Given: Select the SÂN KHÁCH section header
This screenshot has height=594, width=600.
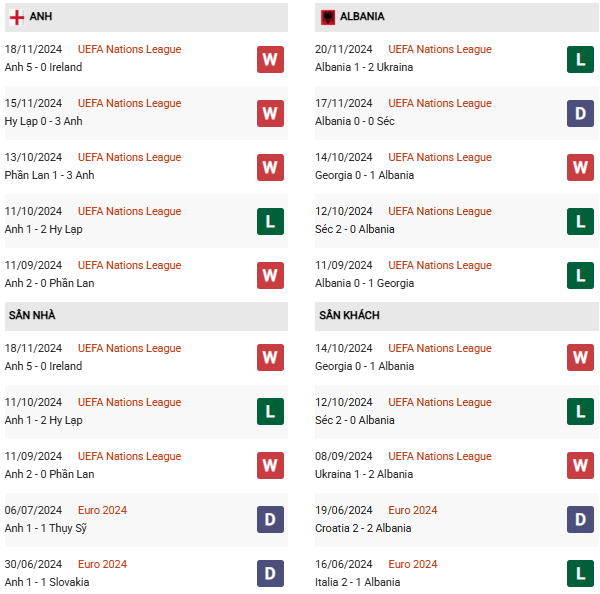Looking at the screenshot, I should pyautogui.click(x=456, y=316).
